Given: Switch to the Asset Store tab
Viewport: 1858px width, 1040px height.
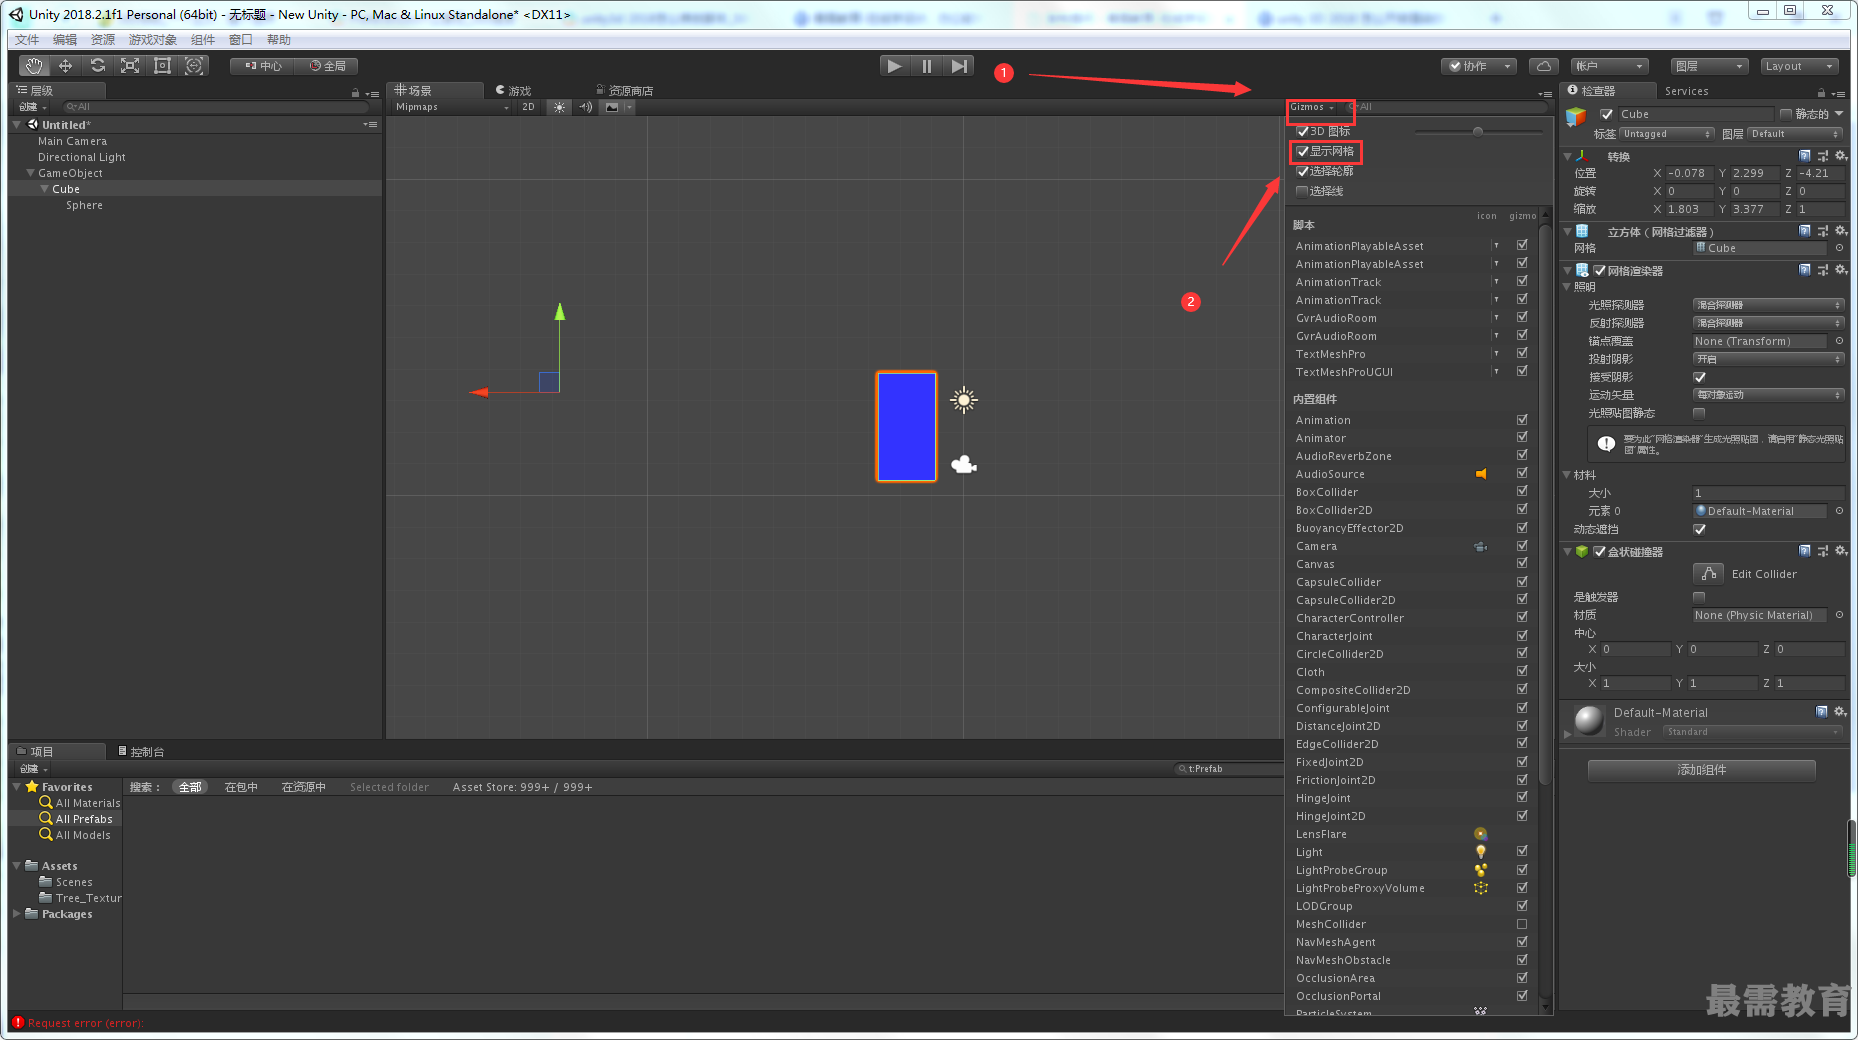Looking at the screenshot, I should tap(625, 91).
